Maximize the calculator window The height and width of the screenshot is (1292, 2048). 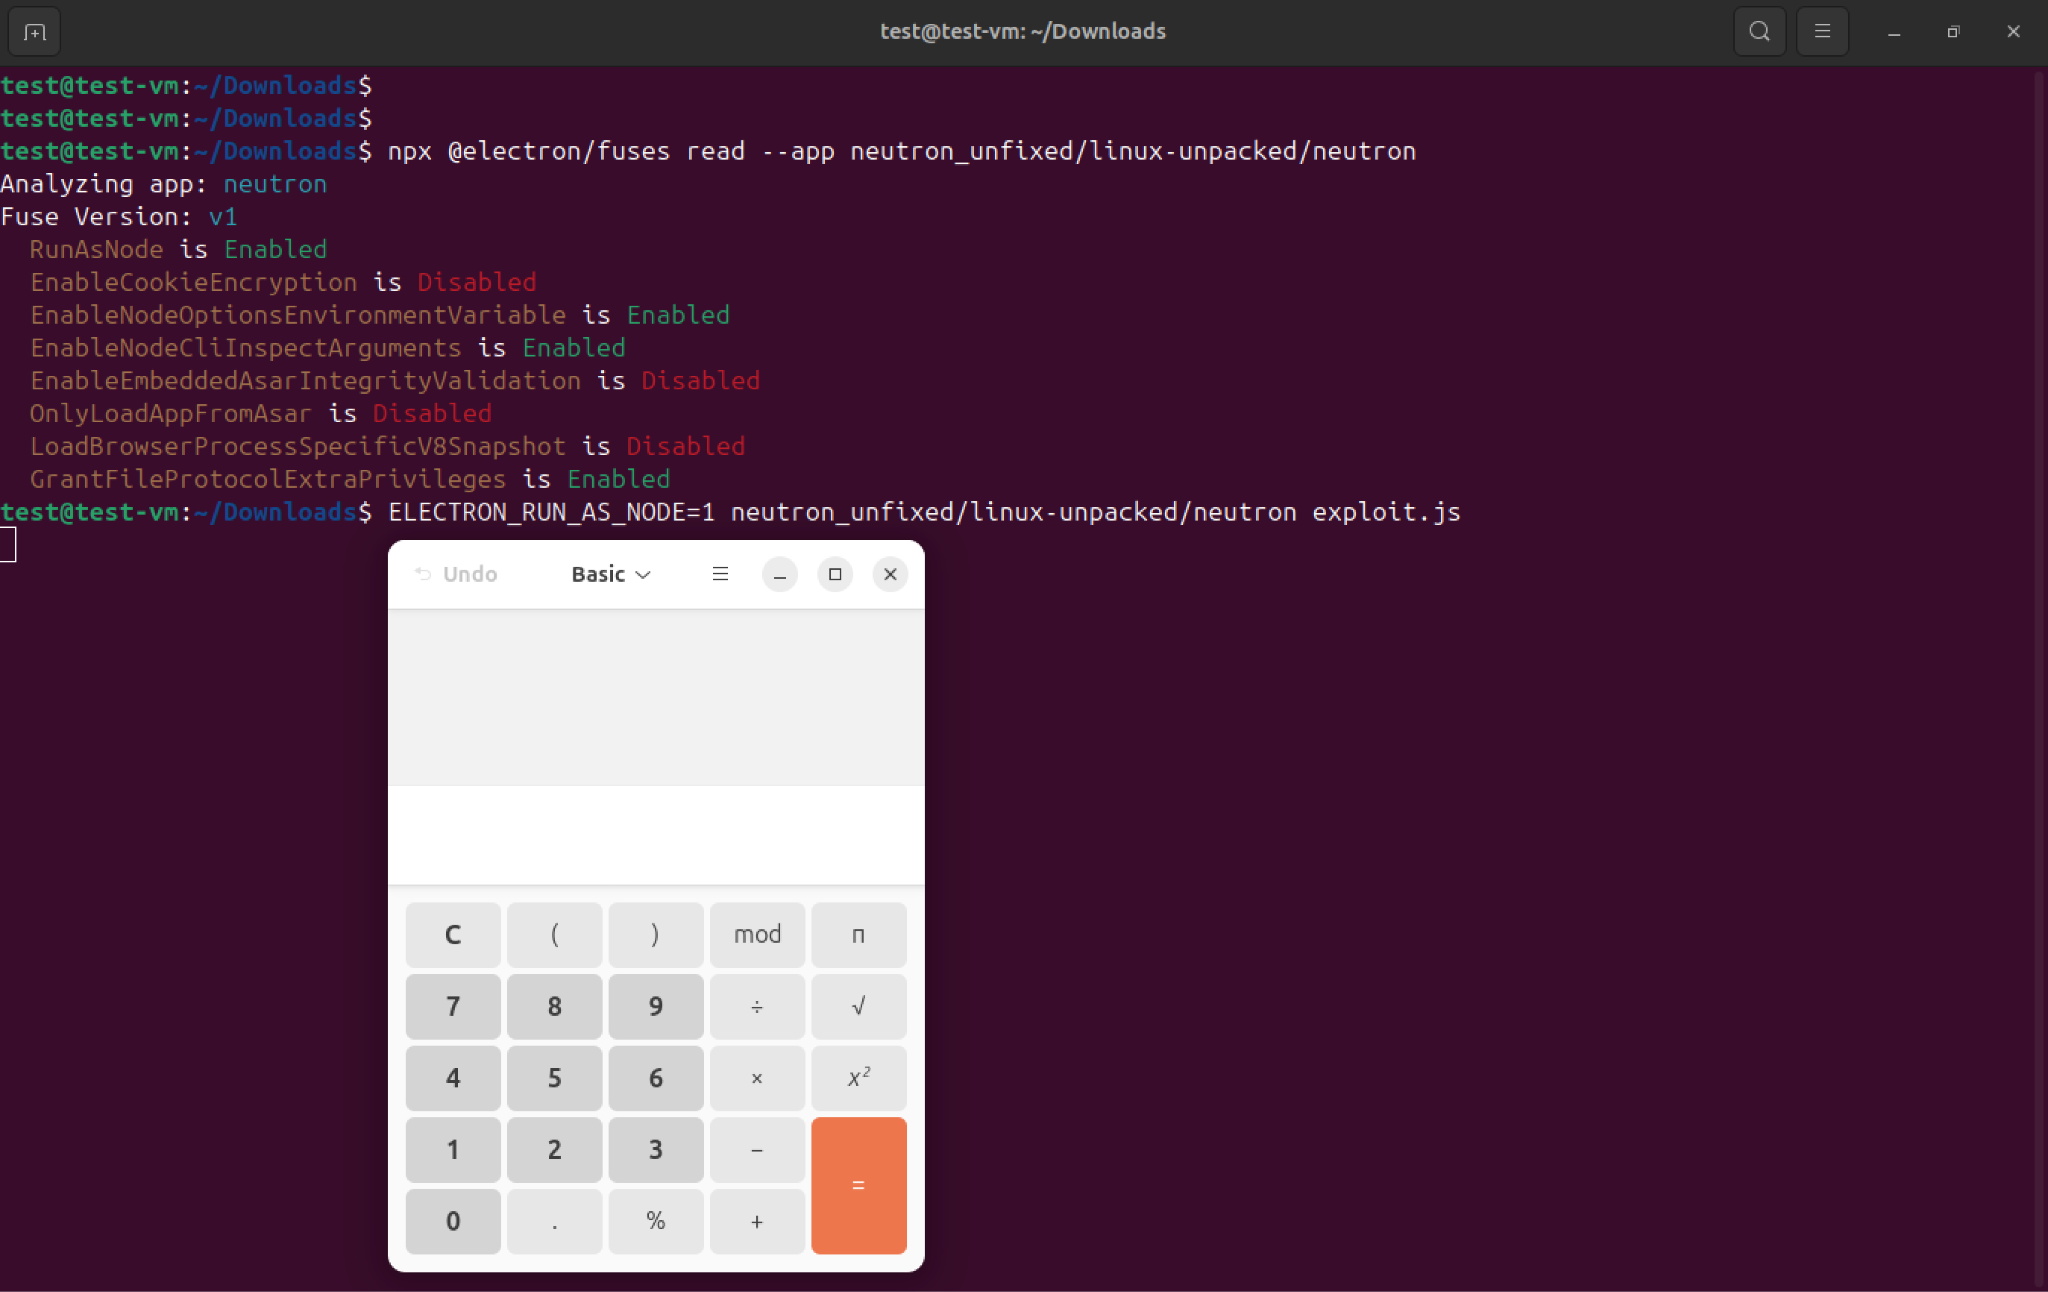click(835, 574)
